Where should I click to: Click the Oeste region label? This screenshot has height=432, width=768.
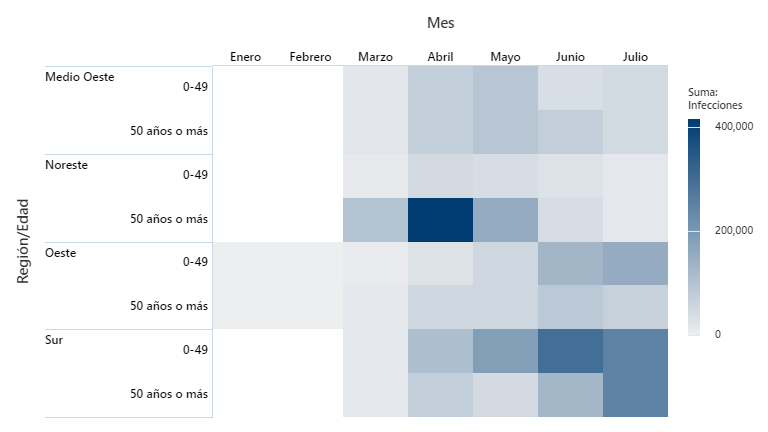click(x=61, y=252)
